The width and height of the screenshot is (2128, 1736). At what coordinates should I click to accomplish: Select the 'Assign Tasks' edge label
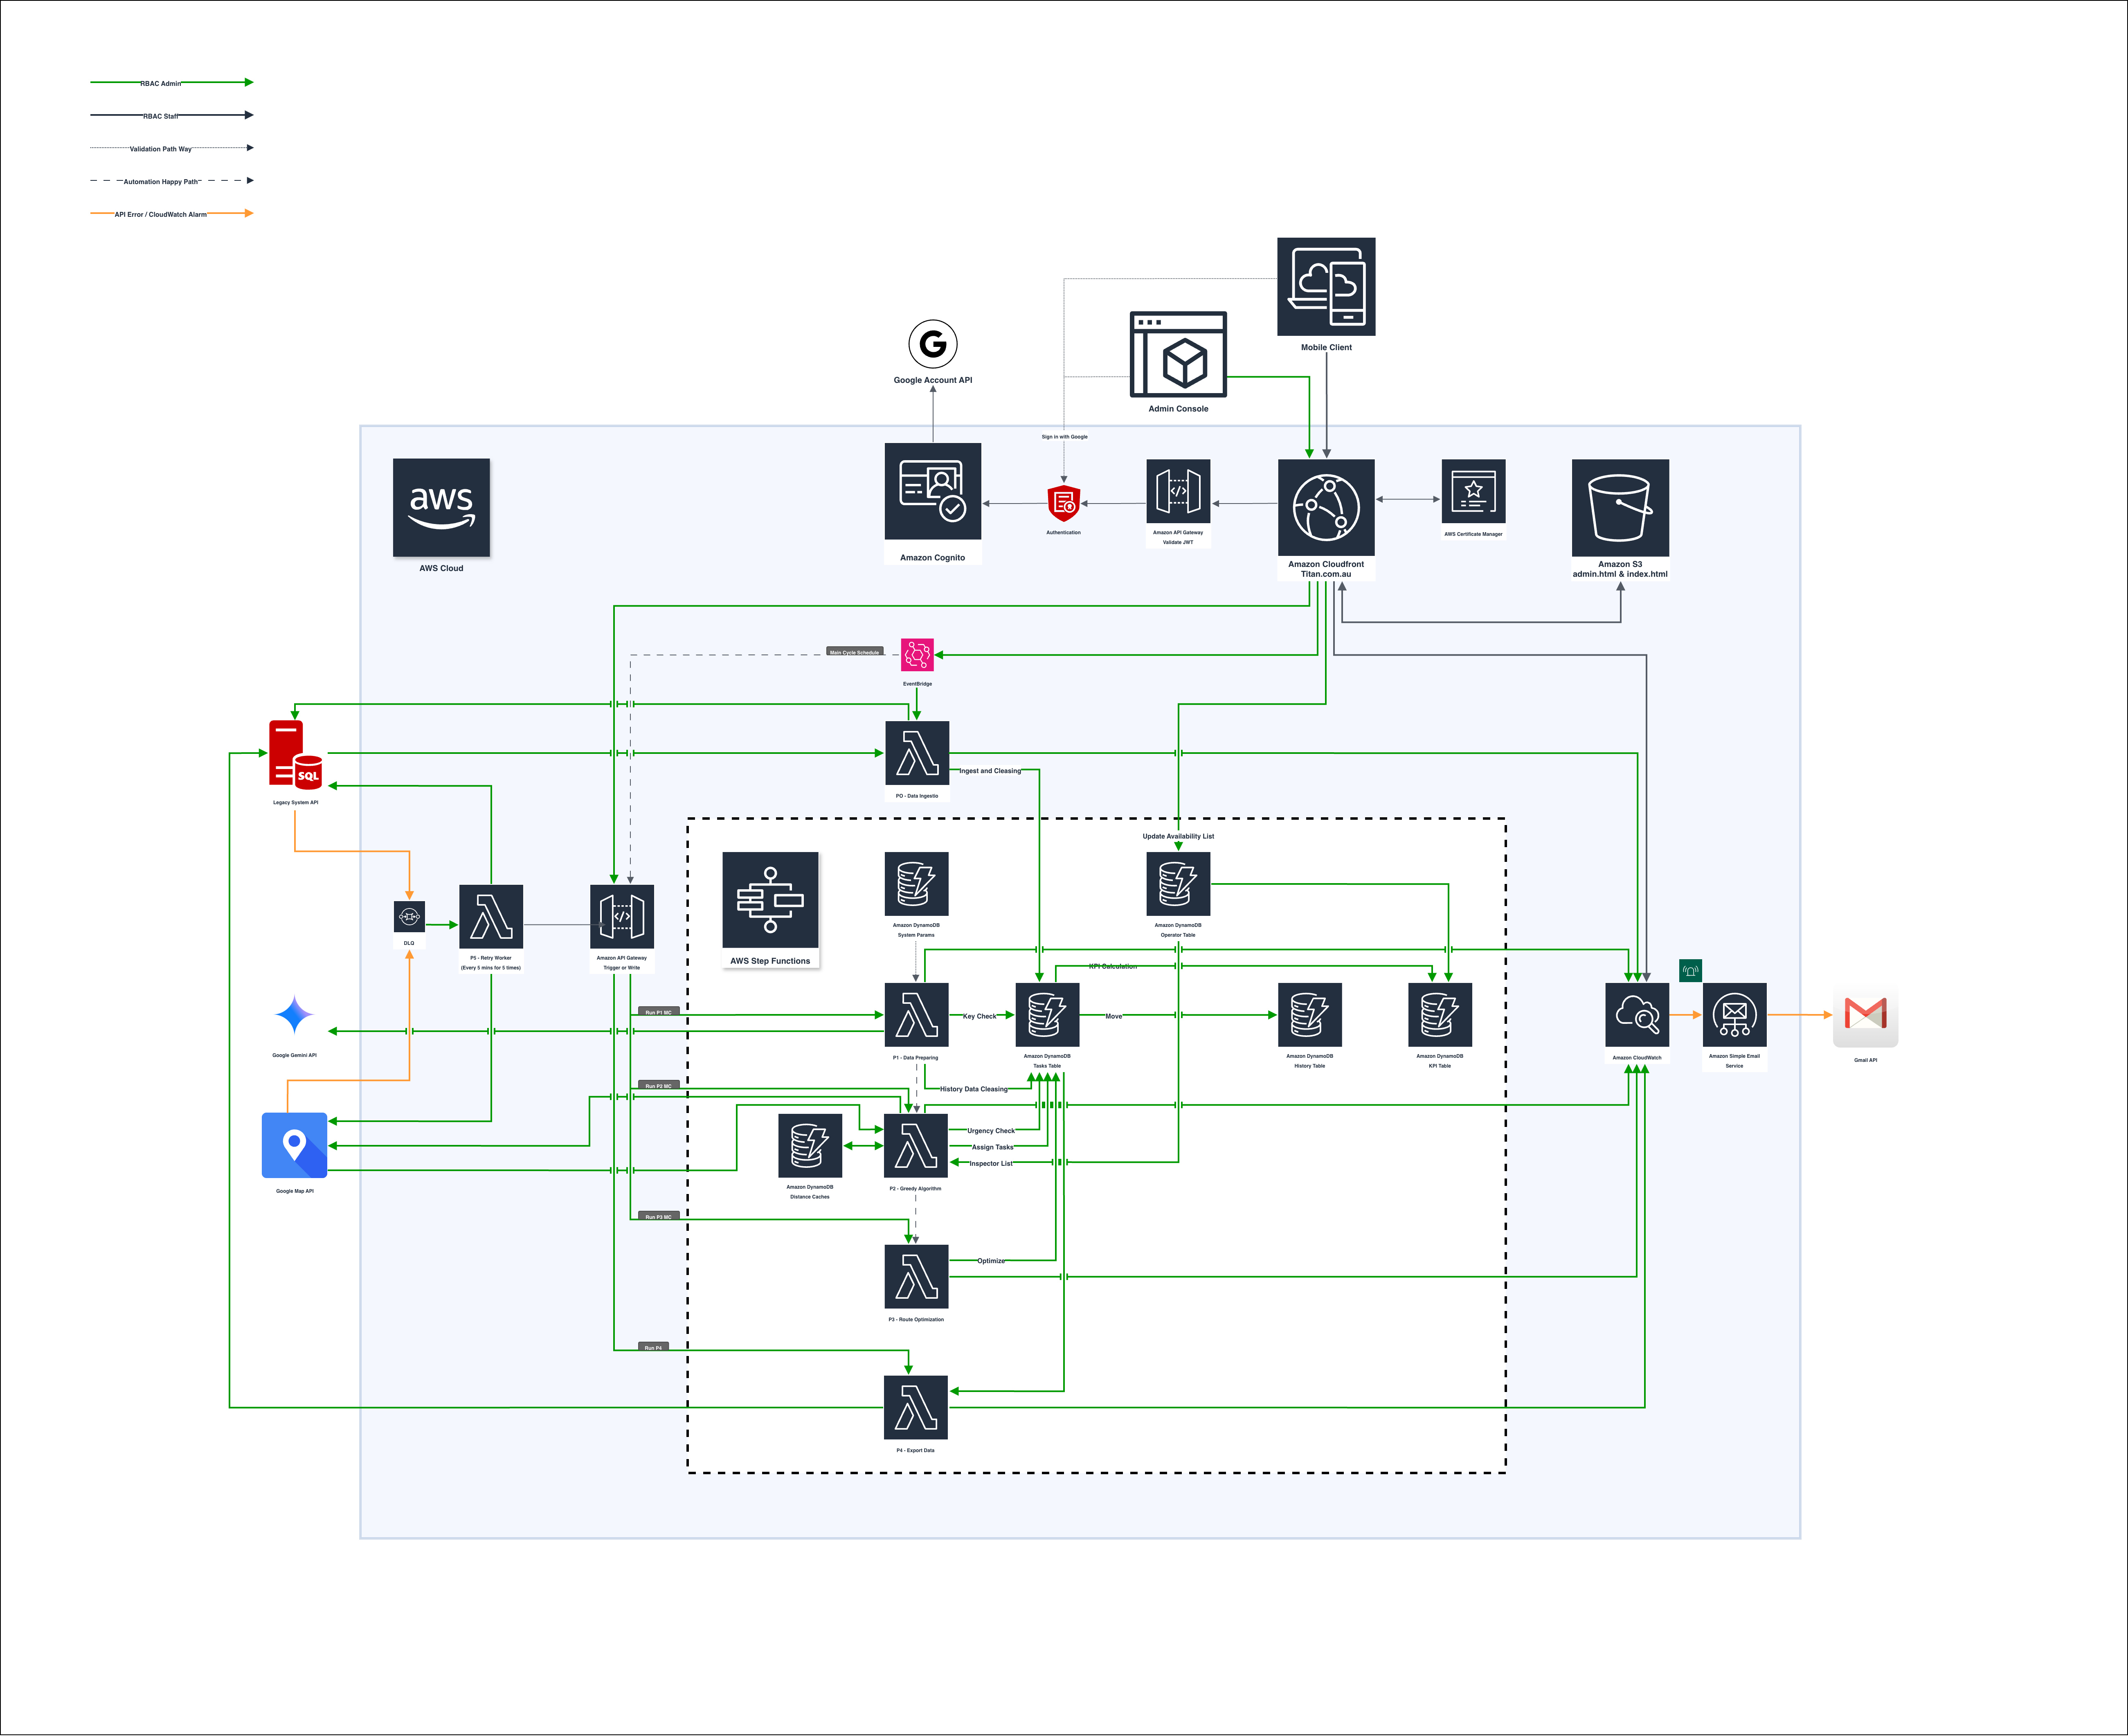pos(993,1147)
